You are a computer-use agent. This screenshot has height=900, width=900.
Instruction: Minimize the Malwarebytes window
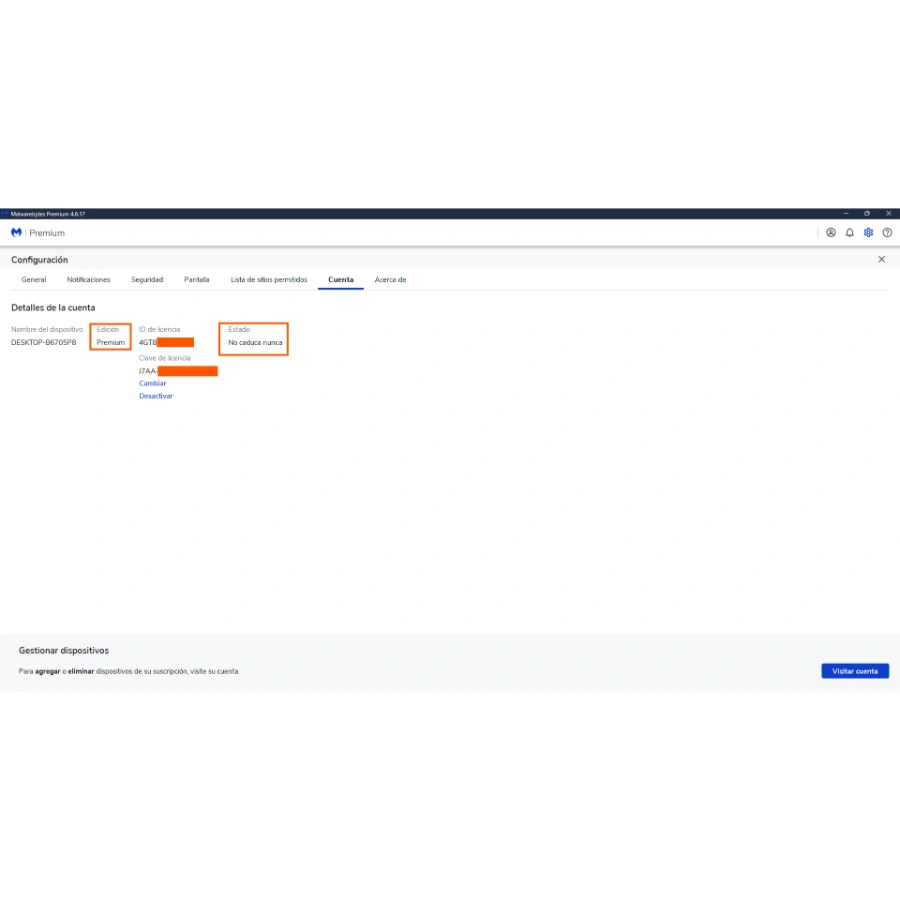coord(846,213)
